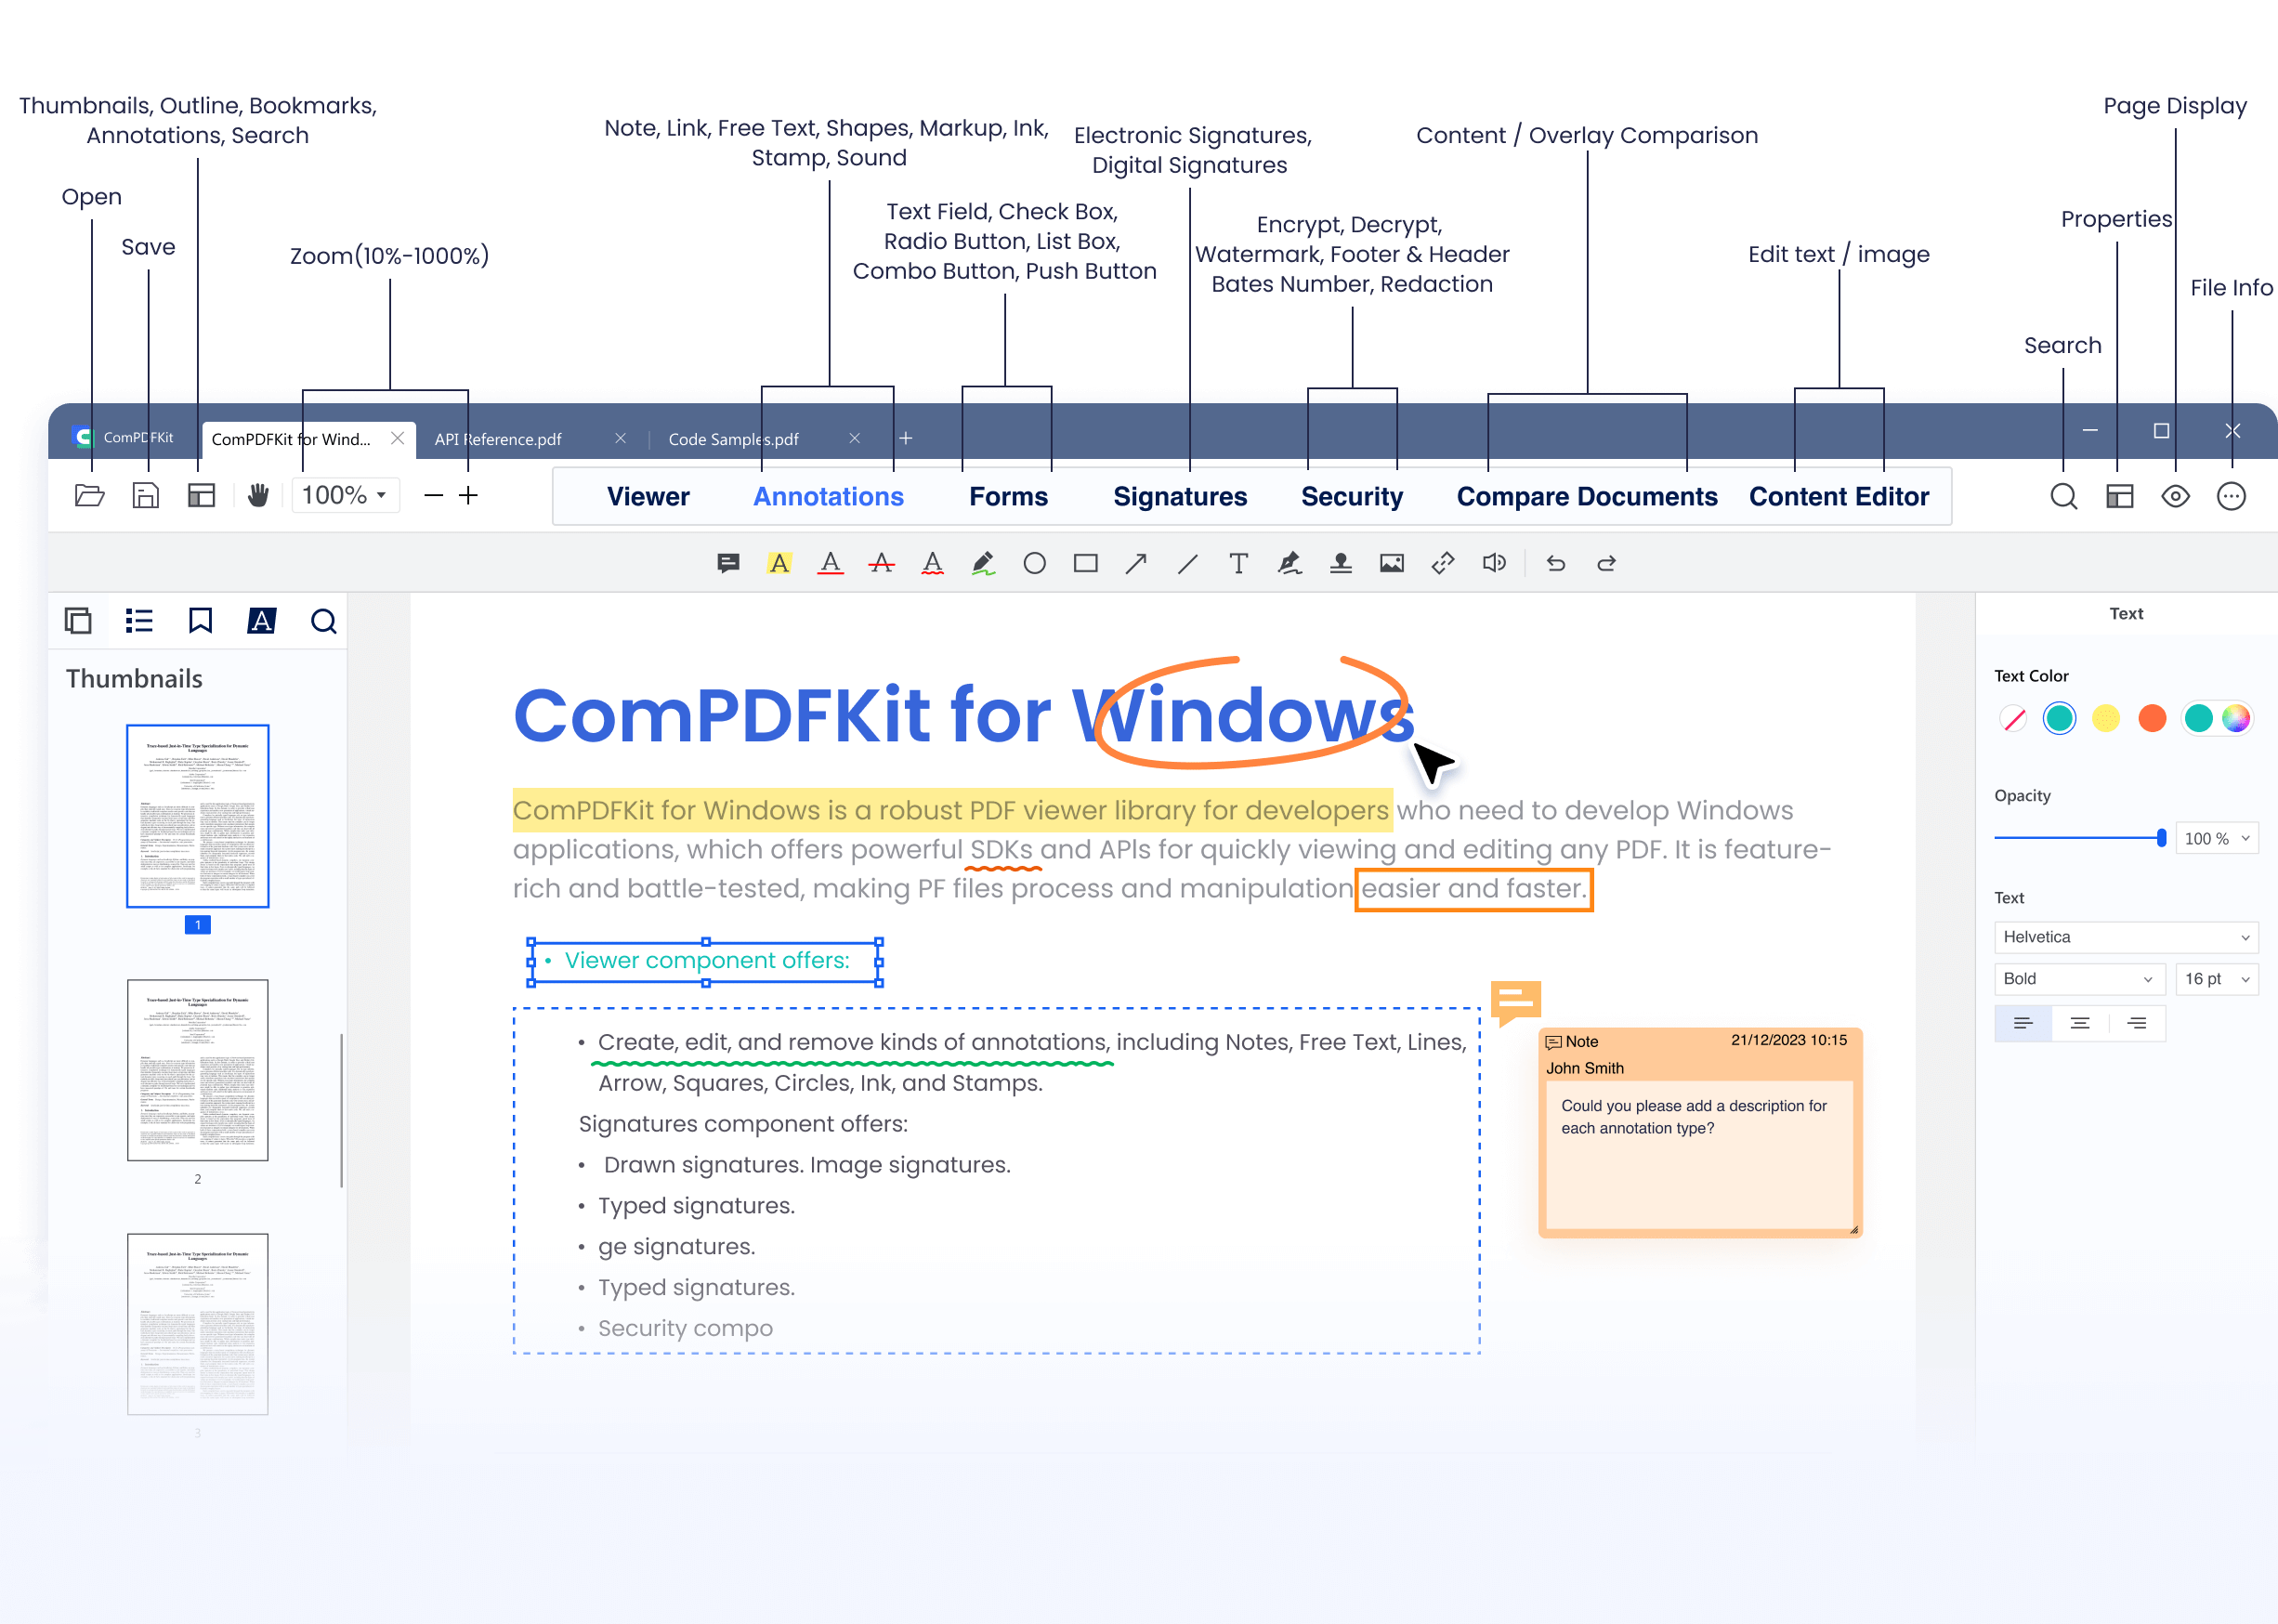
Task: Show Bookmarks panel in sidebar
Action: coord(200,621)
